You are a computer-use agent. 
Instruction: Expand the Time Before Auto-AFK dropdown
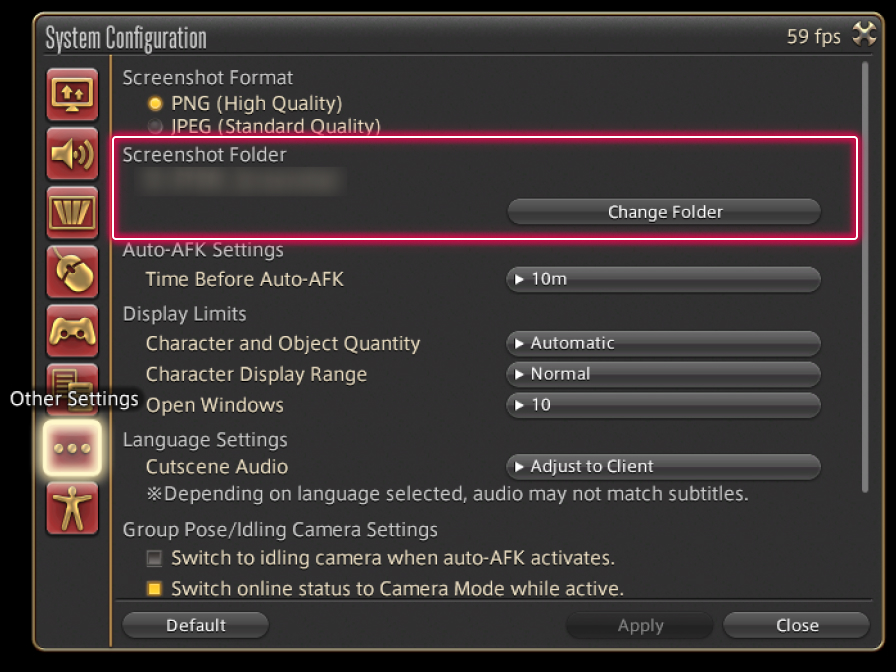pos(663,280)
